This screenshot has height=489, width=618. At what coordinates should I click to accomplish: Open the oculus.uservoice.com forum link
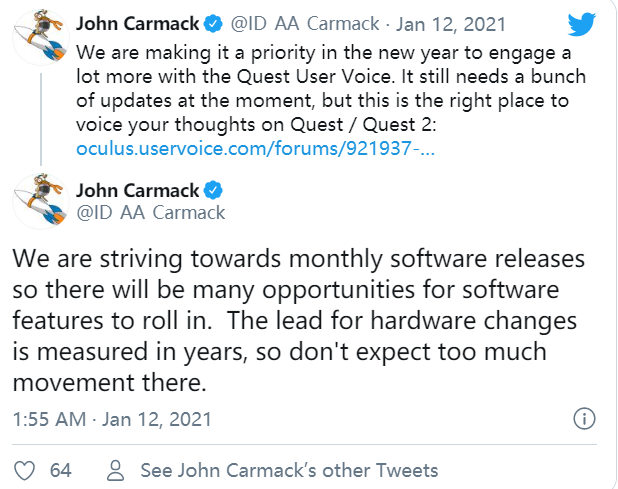coord(255,150)
